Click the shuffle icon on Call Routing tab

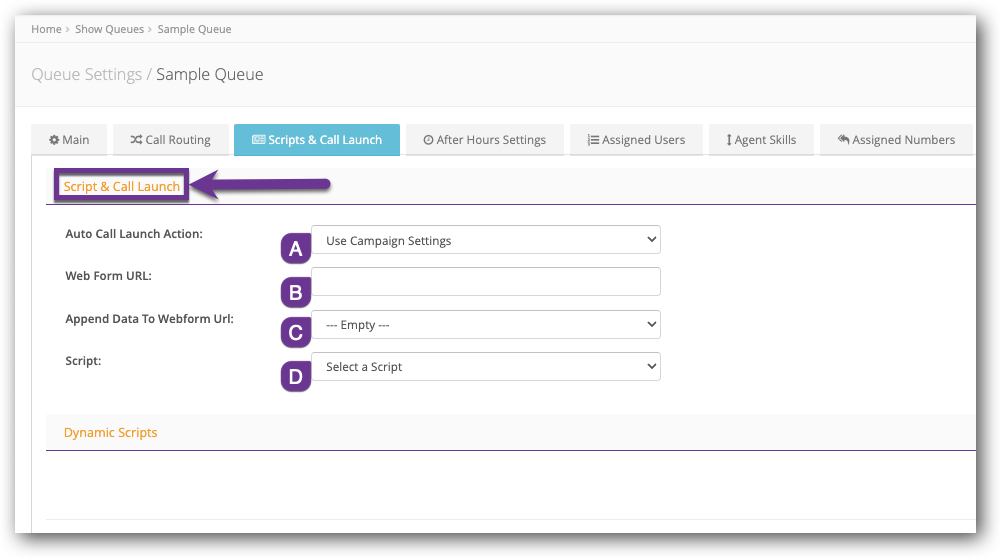tap(136, 140)
